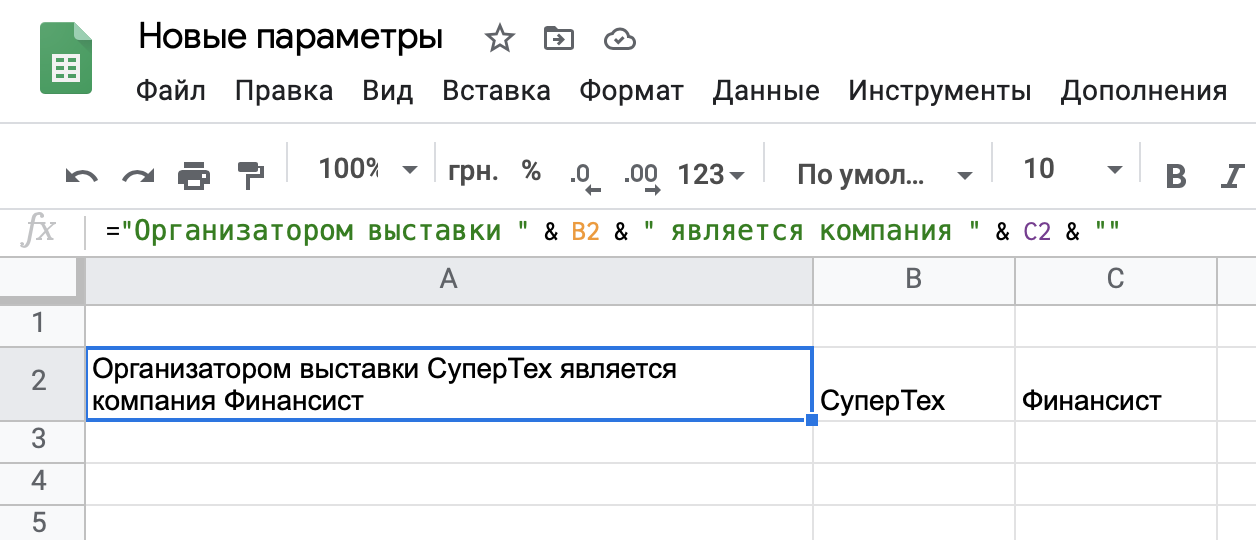Select cell containing Организатором выставки СуперТех
The height and width of the screenshot is (540, 1256).
449,384
